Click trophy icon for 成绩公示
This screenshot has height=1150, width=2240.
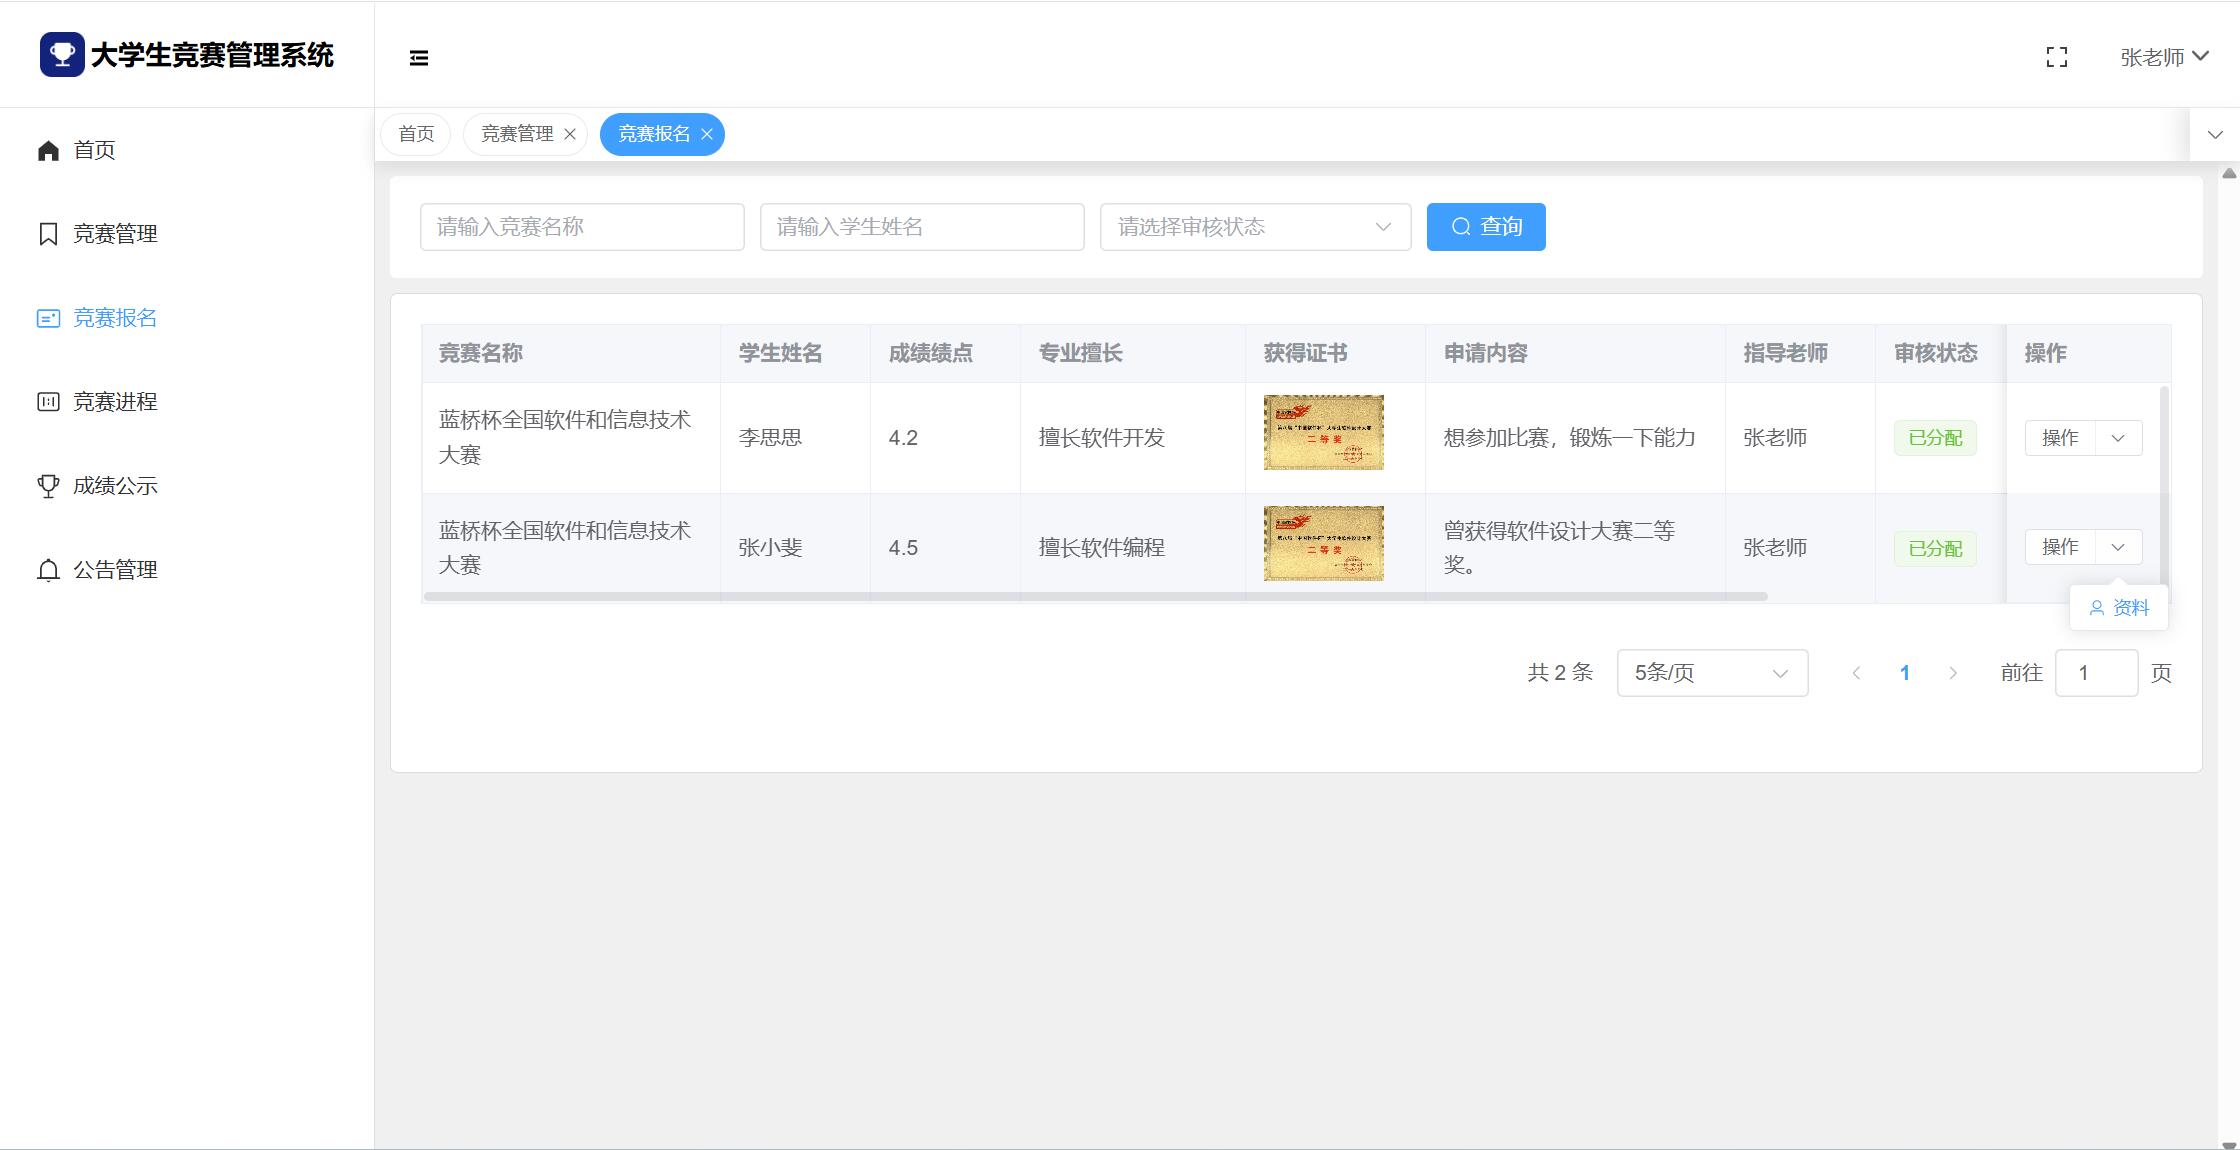point(48,486)
